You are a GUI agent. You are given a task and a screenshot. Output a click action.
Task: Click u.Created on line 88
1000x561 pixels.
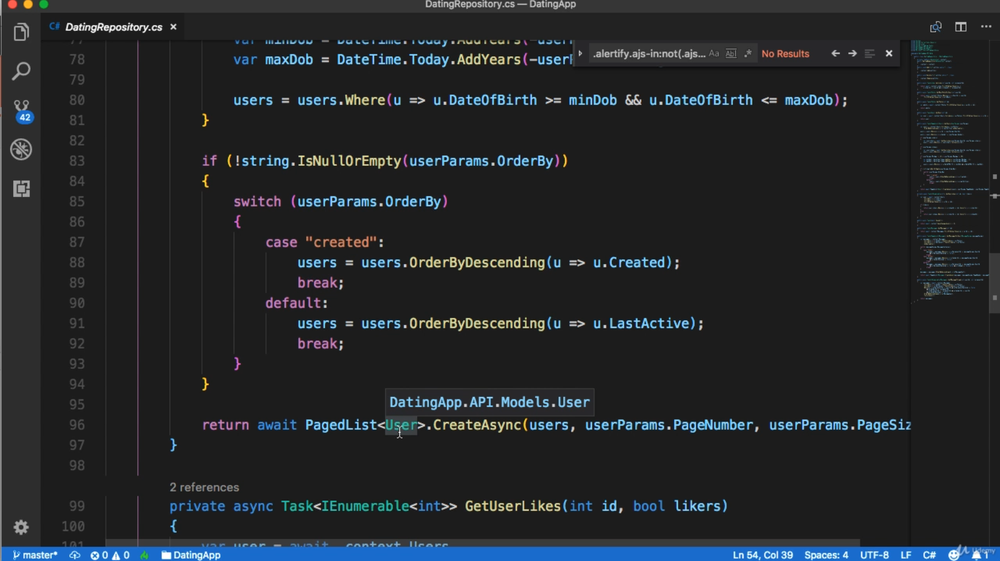click(629, 263)
